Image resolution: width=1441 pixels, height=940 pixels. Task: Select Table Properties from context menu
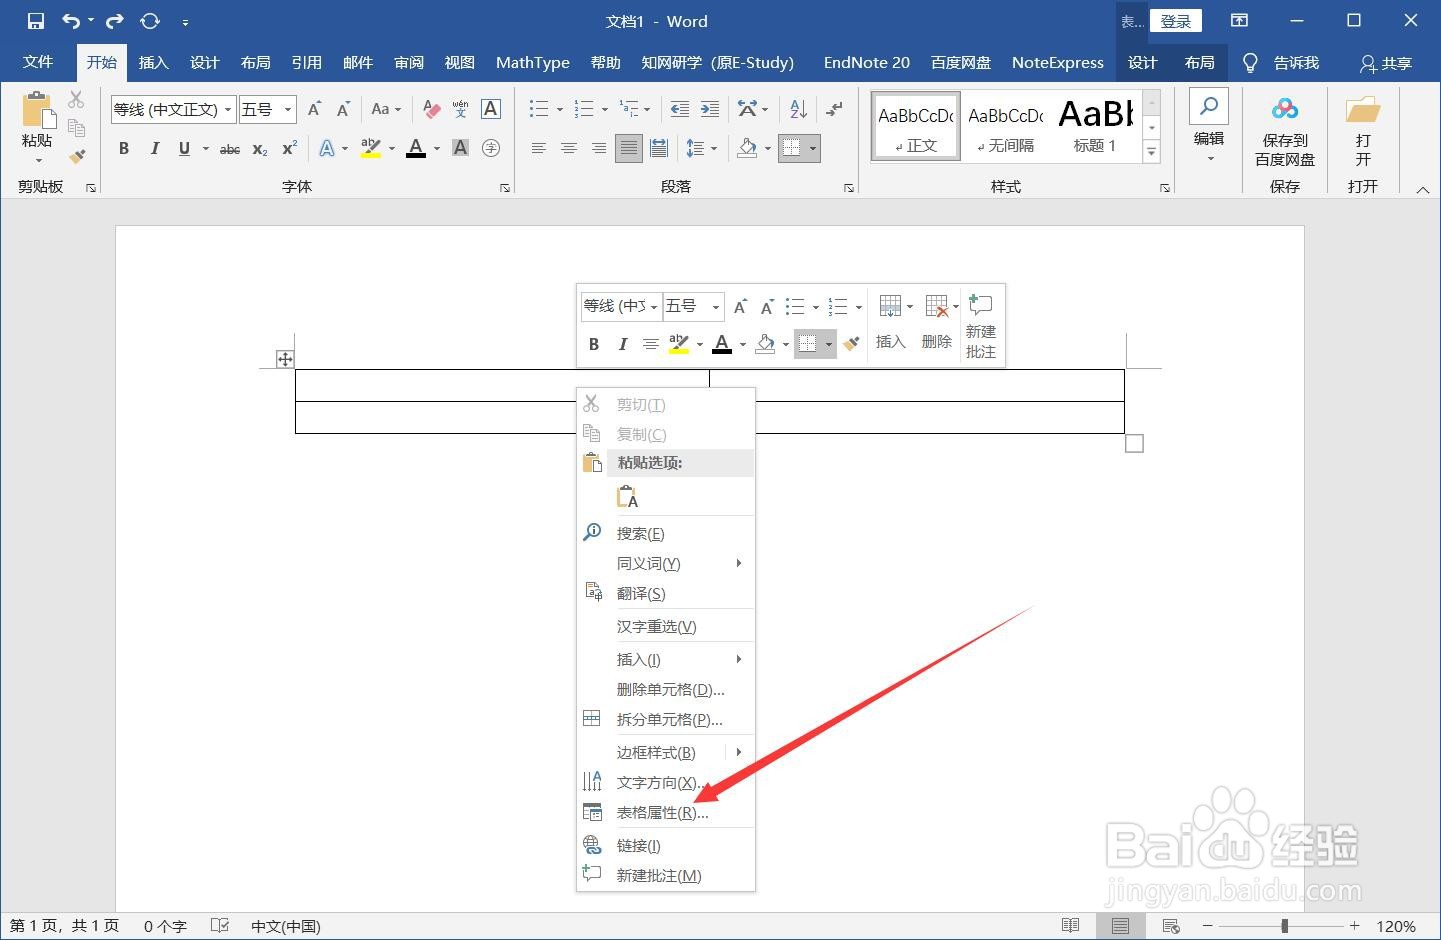click(666, 813)
